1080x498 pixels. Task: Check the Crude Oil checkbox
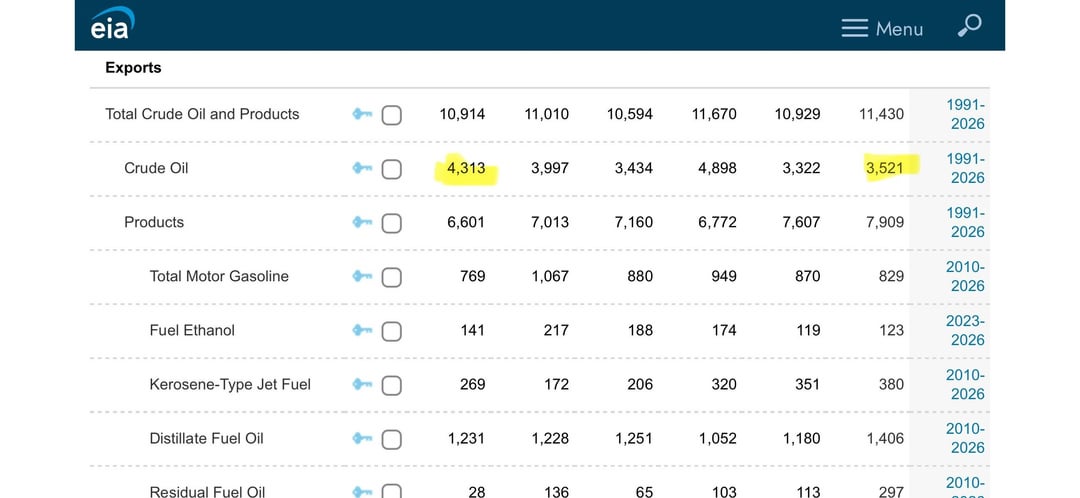tap(392, 169)
